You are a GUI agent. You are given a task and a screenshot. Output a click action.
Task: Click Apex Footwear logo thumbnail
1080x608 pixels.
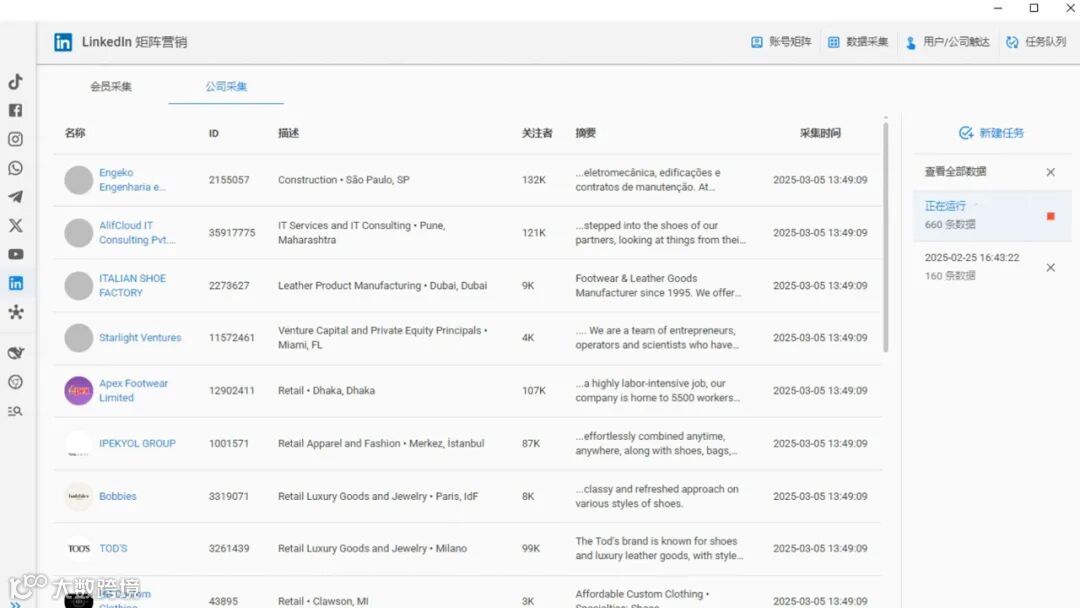pyautogui.click(x=79, y=390)
